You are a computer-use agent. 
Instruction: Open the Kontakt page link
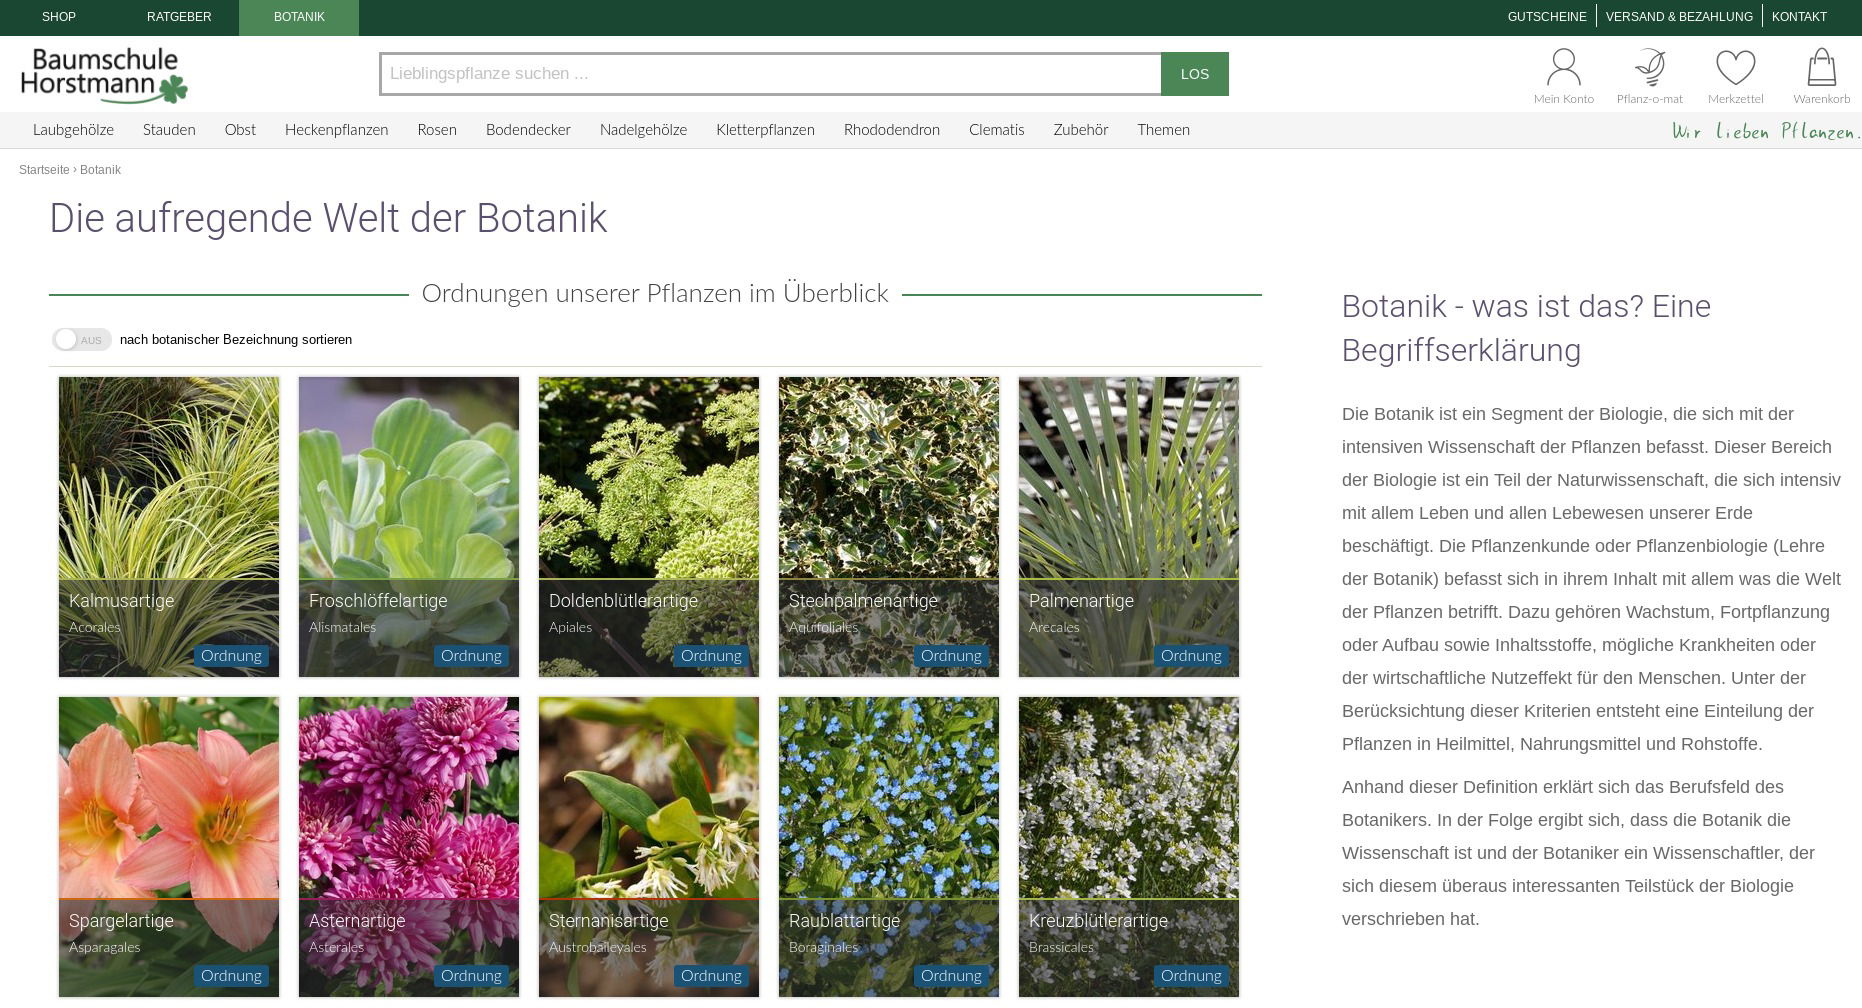pos(1798,17)
